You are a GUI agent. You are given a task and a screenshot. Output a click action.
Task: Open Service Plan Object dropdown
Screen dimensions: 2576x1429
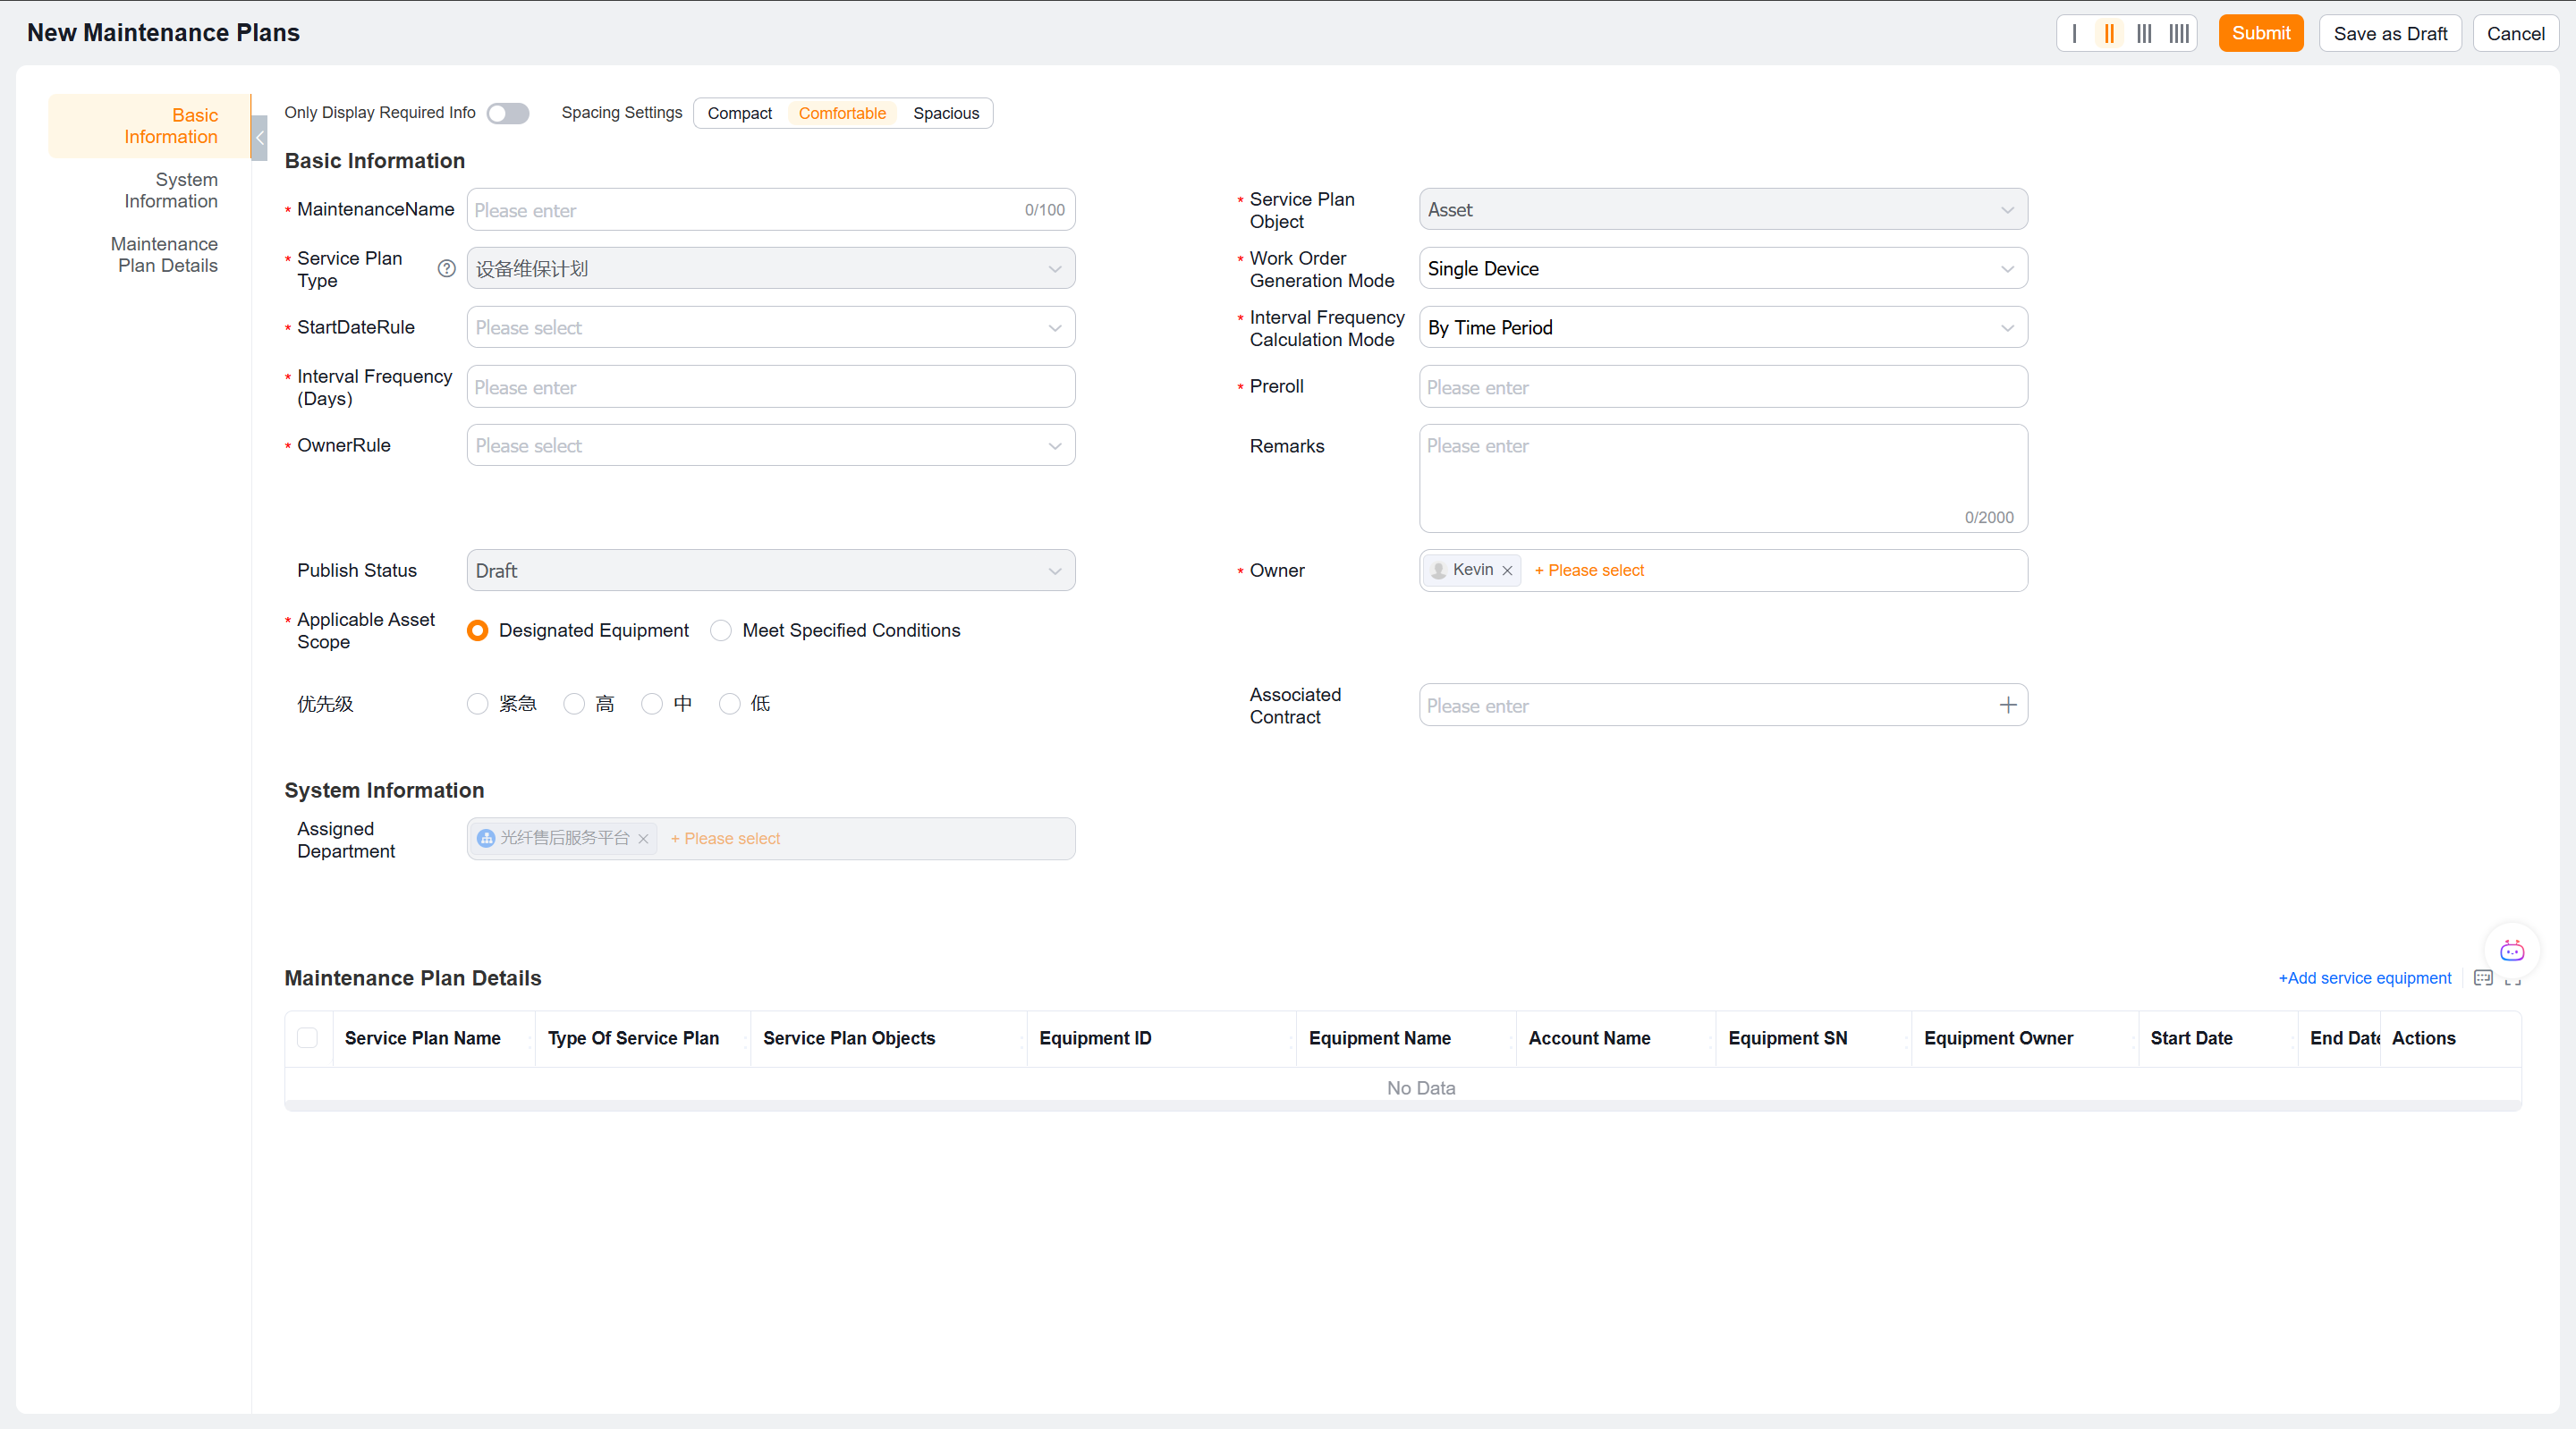pos(1723,210)
